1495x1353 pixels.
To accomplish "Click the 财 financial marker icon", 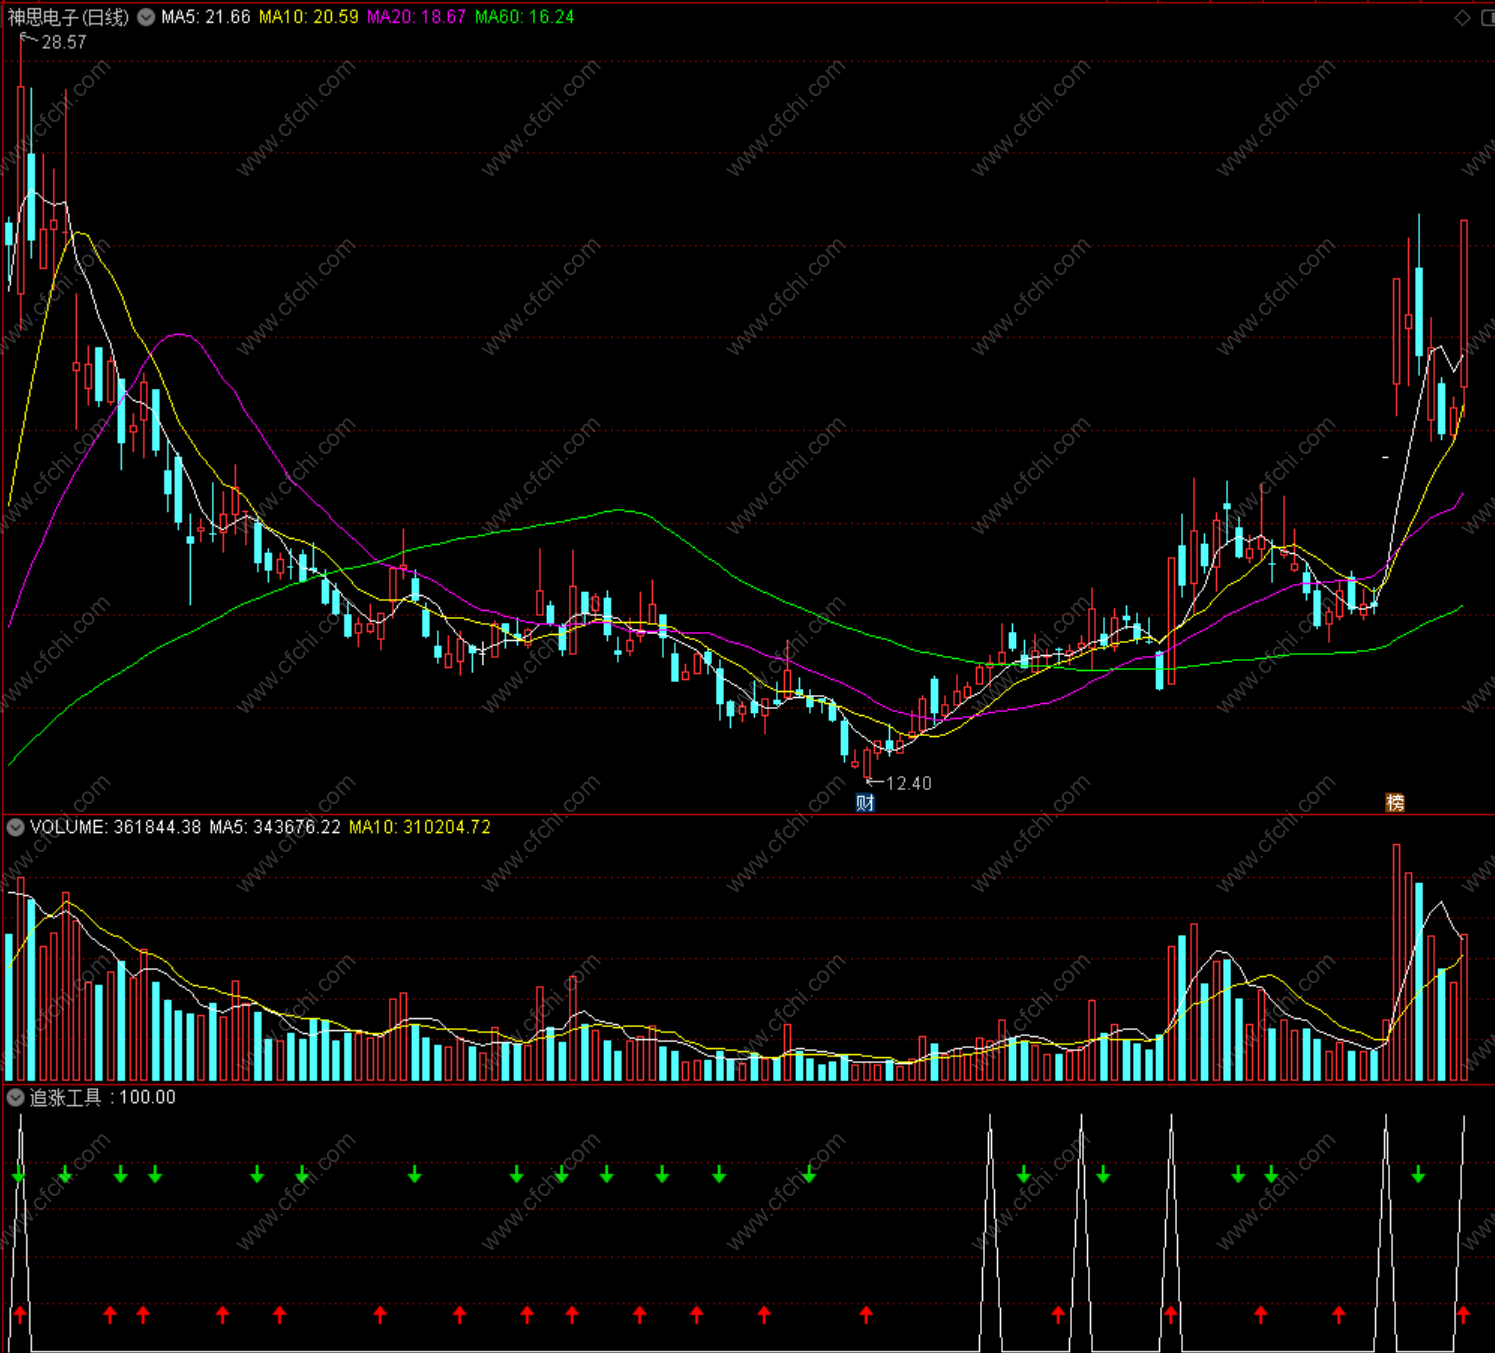I will [865, 802].
